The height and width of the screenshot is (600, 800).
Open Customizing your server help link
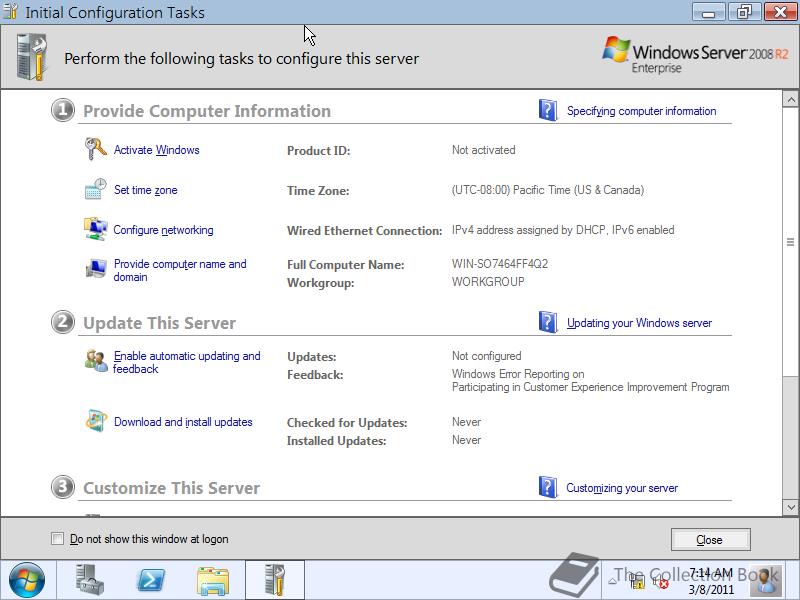pos(622,488)
